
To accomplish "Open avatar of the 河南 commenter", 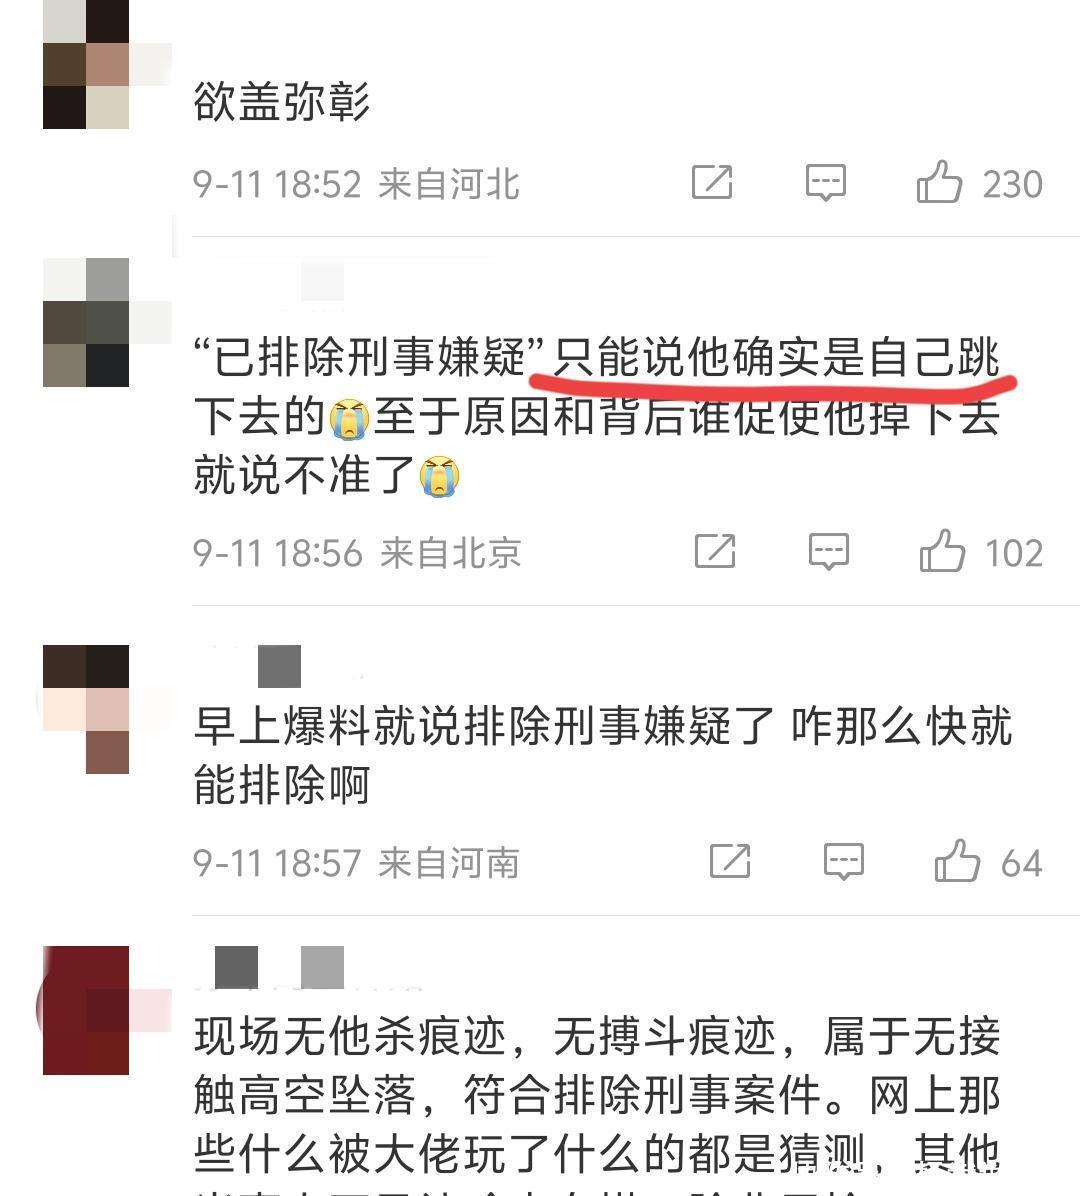I will click(85, 709).
